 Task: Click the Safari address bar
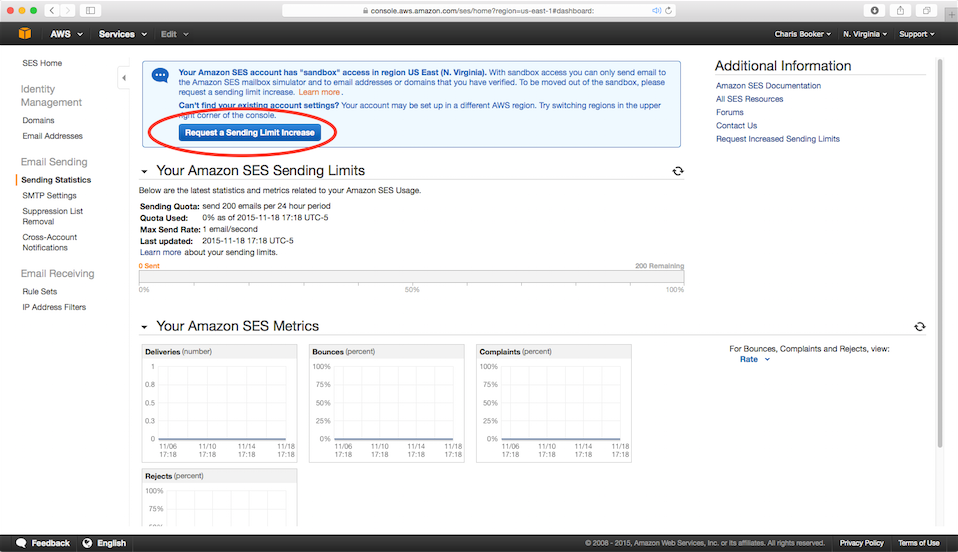[x=478, y=10]
